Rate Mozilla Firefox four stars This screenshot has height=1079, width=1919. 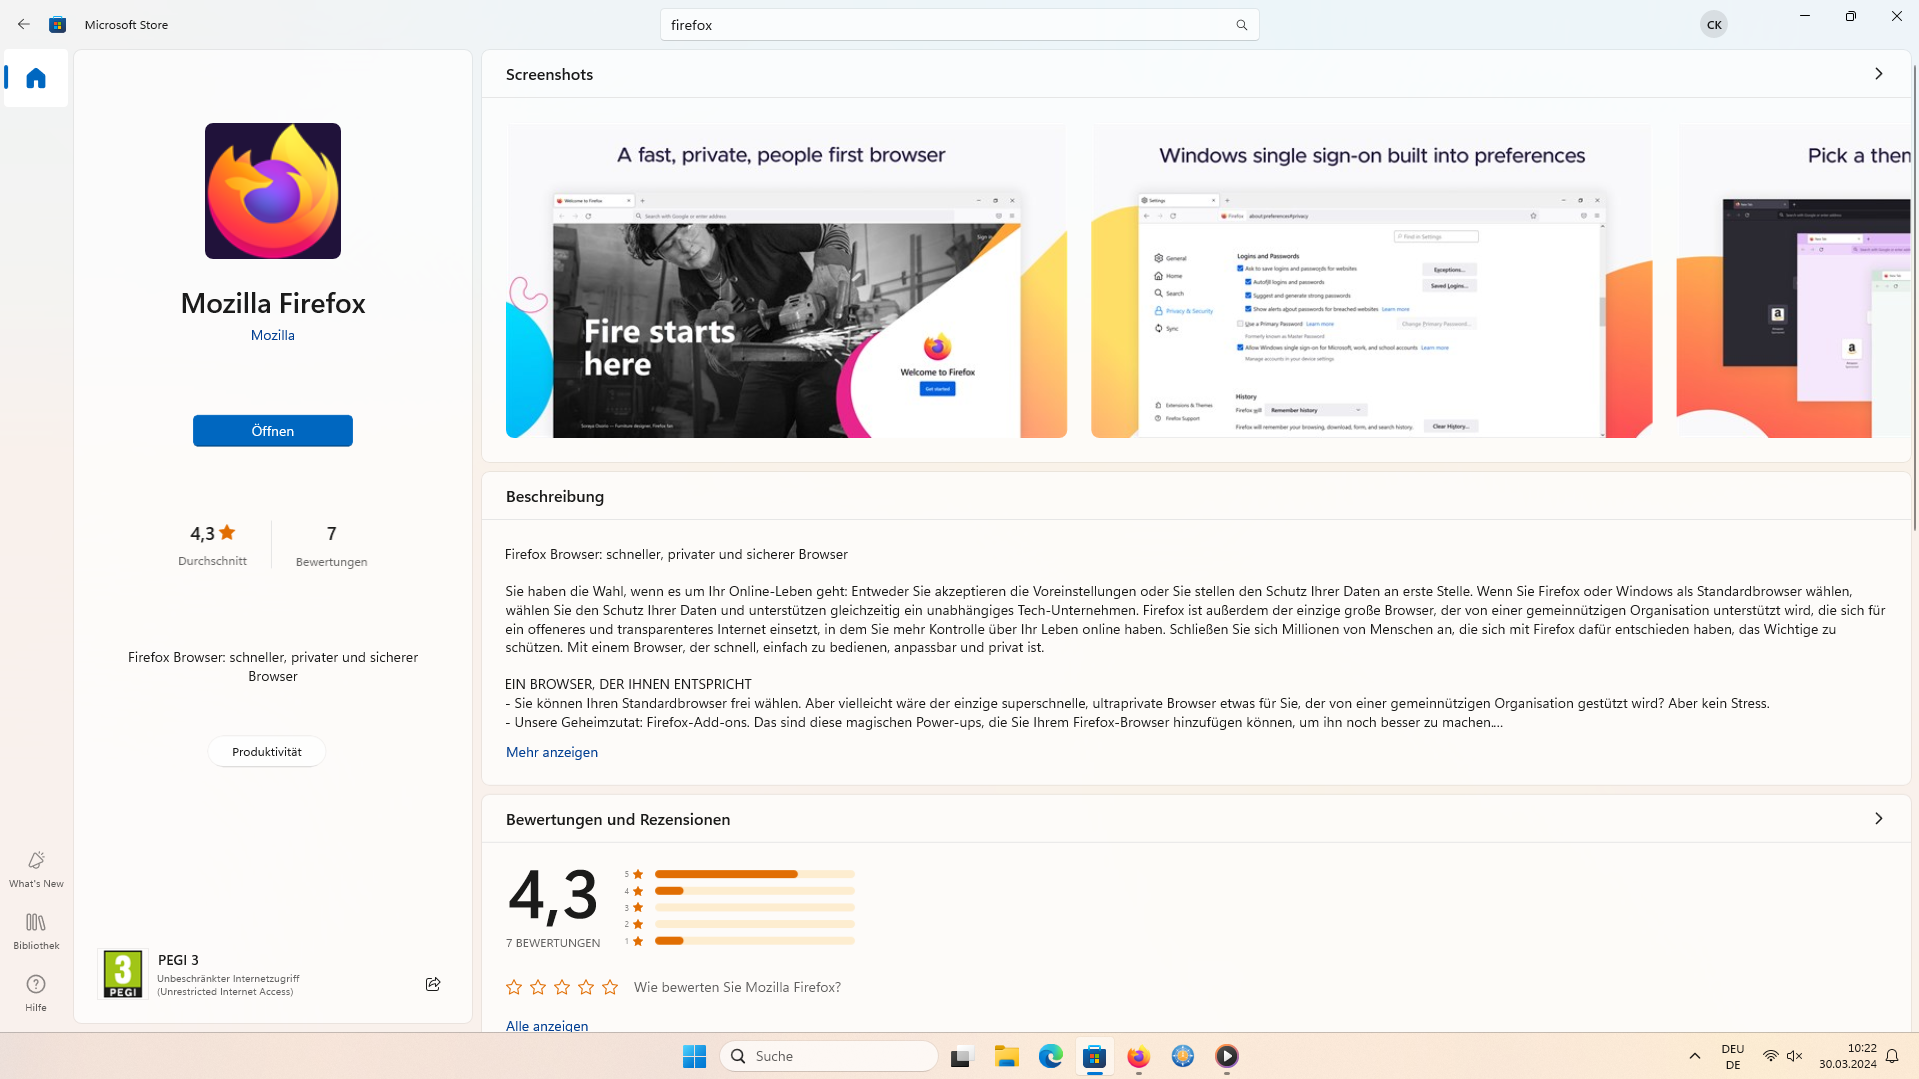point(586,987)
